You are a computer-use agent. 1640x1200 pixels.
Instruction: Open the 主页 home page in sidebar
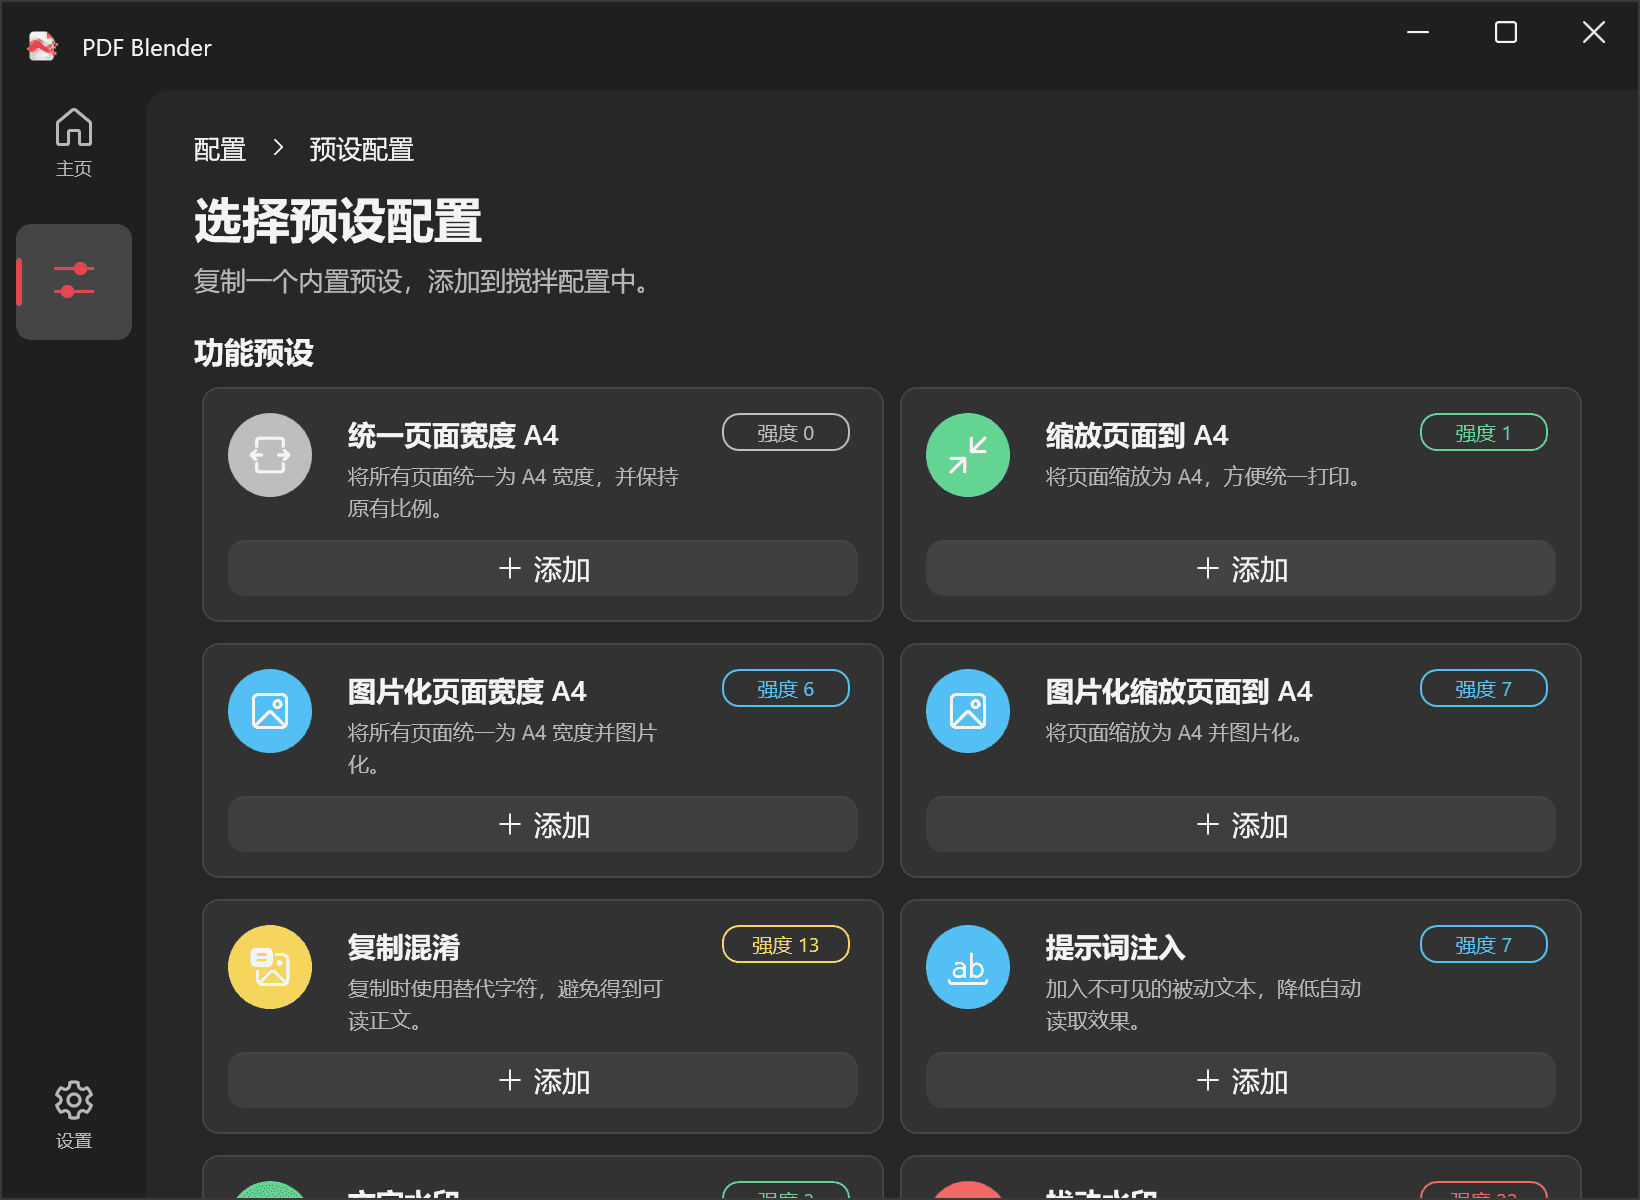tap(74, 143)
